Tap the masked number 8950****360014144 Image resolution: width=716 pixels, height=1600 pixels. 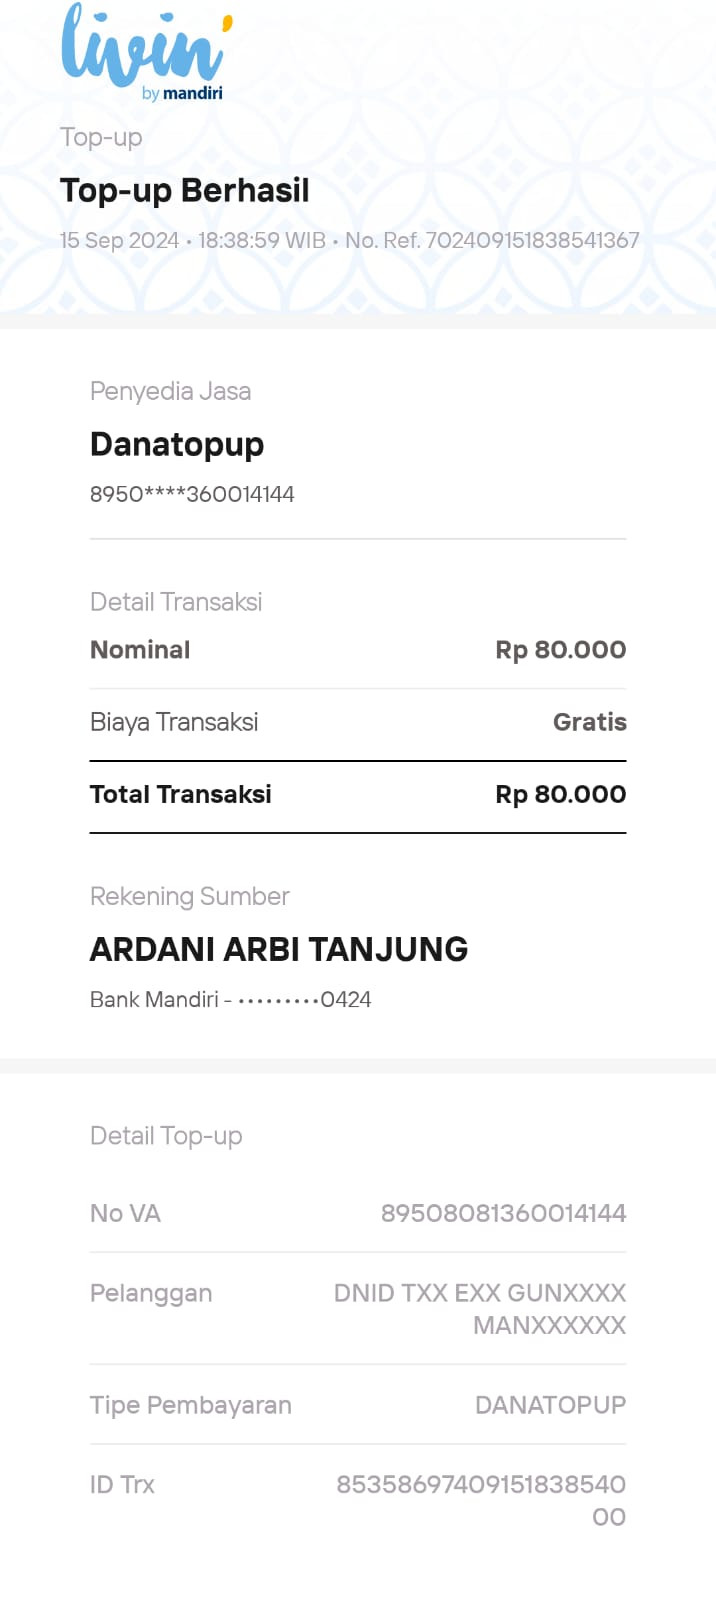(192, 494)
